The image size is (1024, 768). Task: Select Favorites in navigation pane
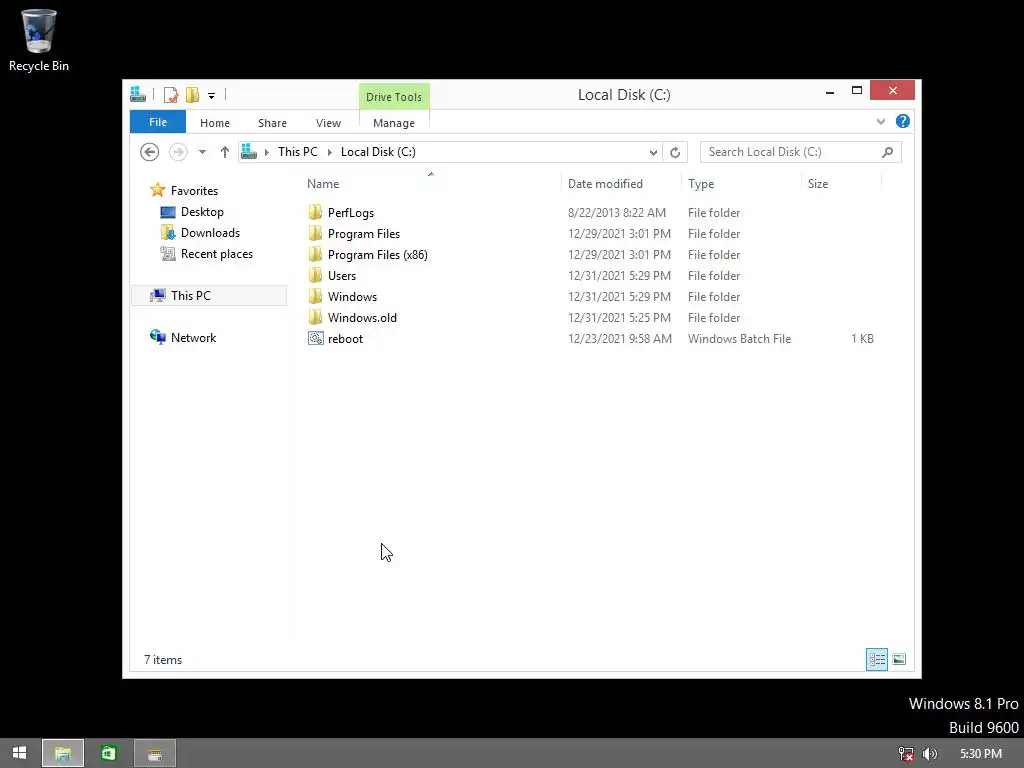(x=194, y=191)
